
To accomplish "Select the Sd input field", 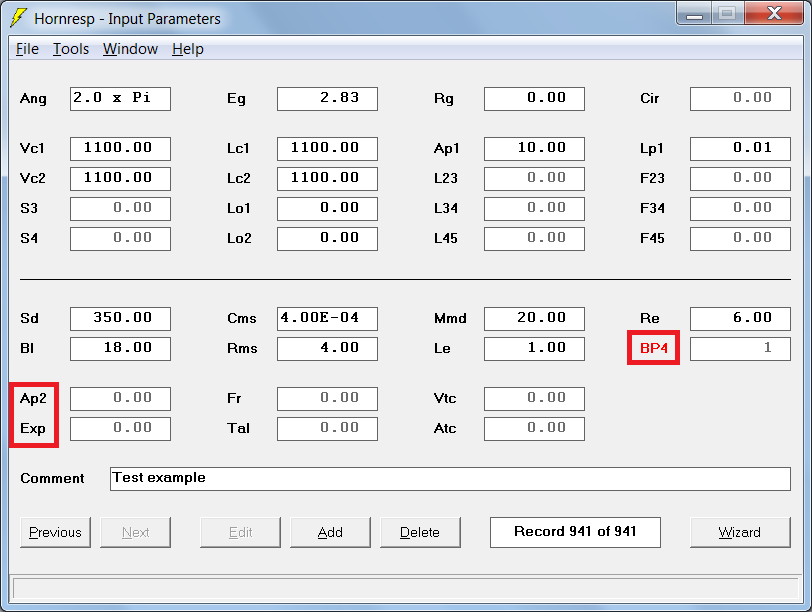I will click(120, 319).
